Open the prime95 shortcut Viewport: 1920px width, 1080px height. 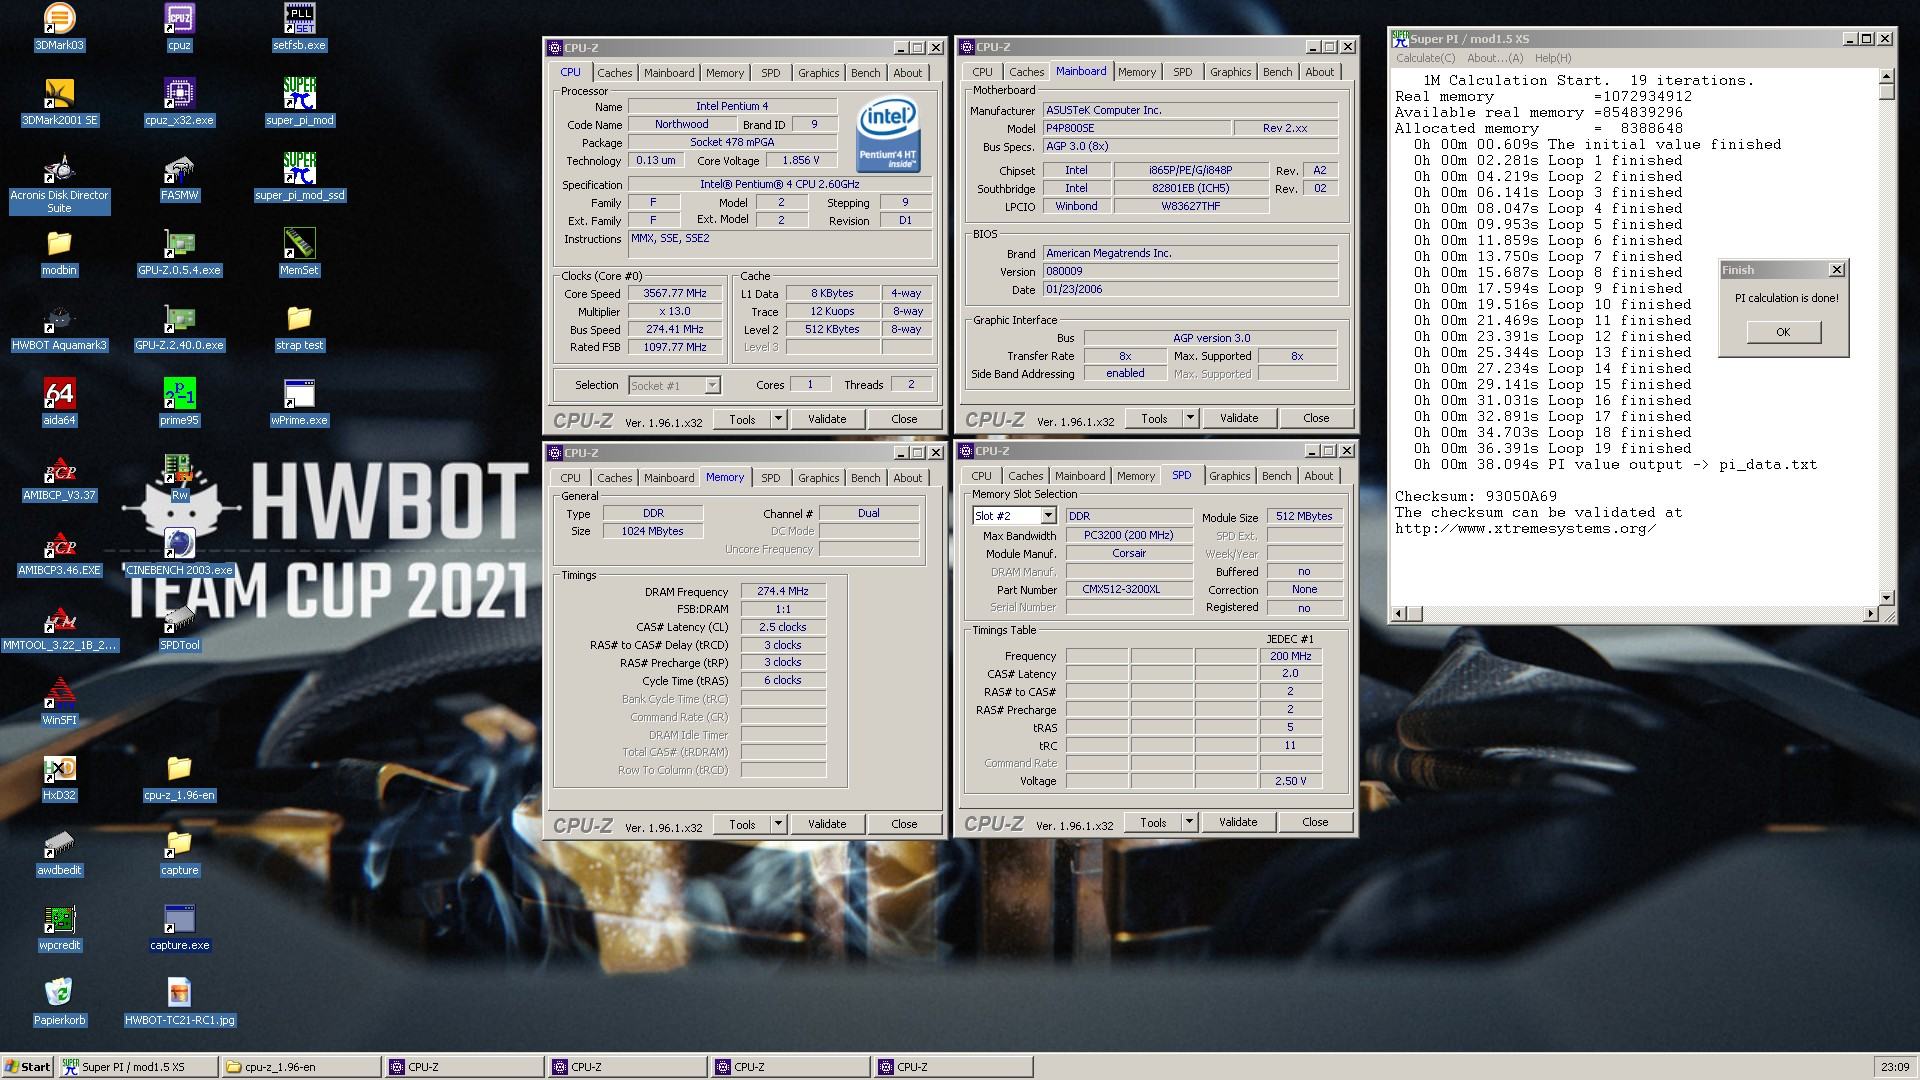coord(179,402)
